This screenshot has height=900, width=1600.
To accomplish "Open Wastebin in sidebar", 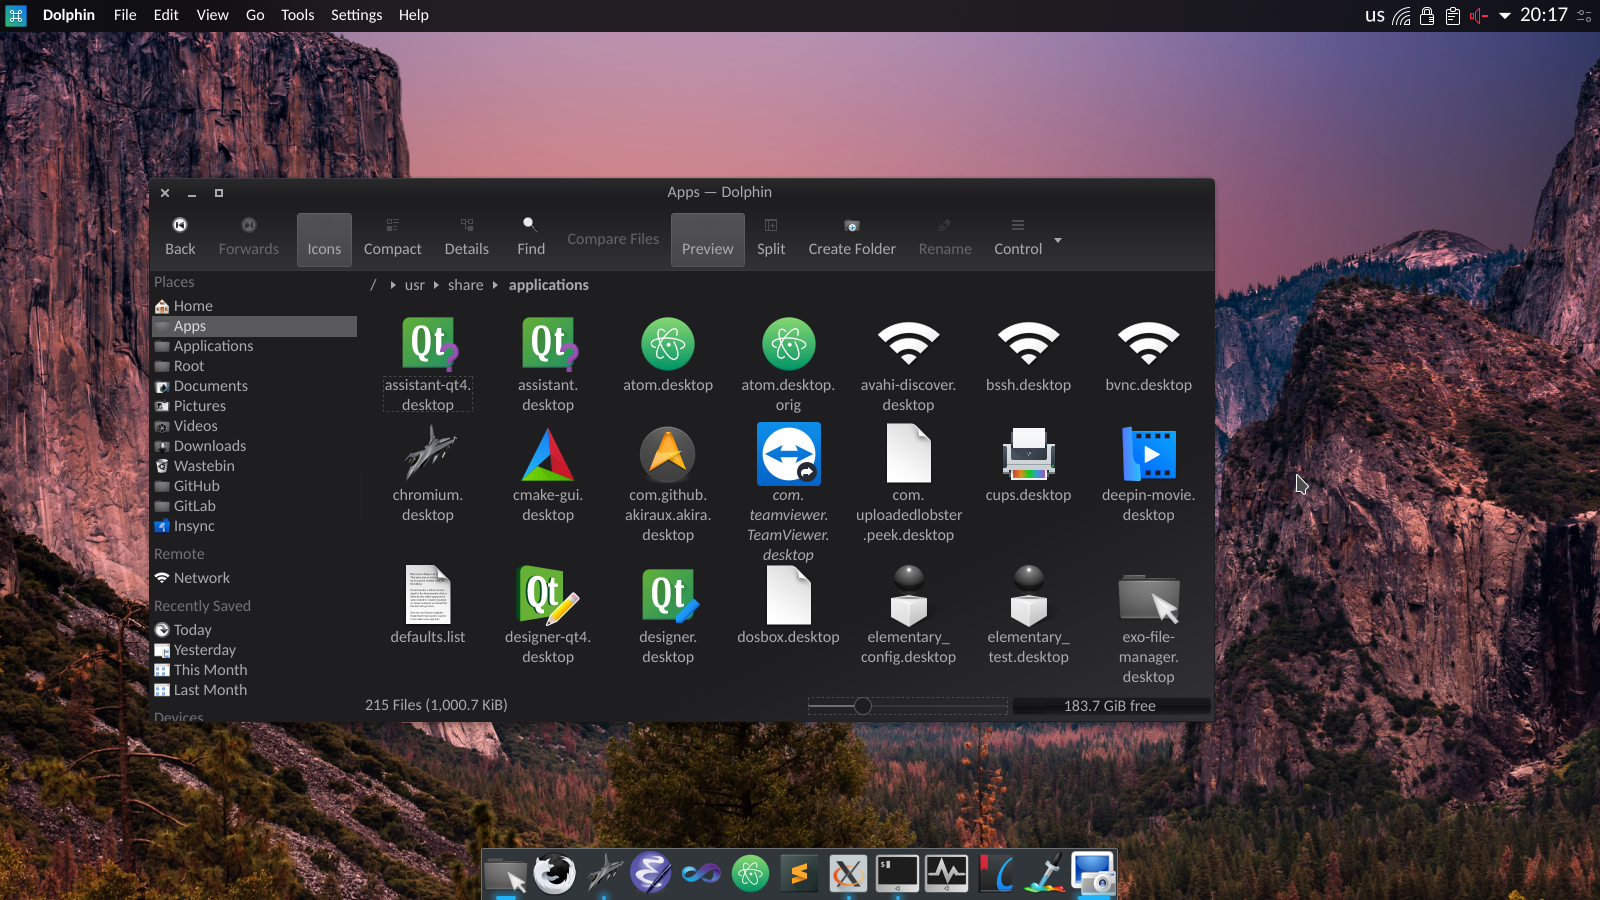I will tap(254, 466).
